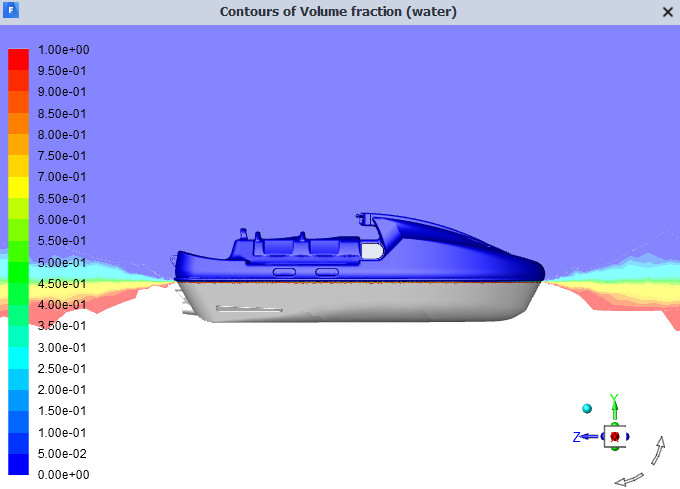The height and width of the screenshot is (489, 680).
Task: Click the legend value 6.50e-01
Action: [62, 199]
